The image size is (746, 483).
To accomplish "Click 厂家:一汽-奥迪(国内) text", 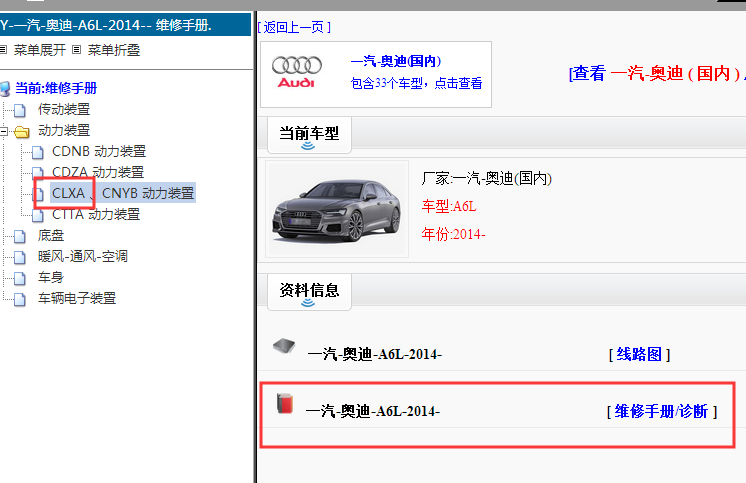I will click(x=487, y=178).
